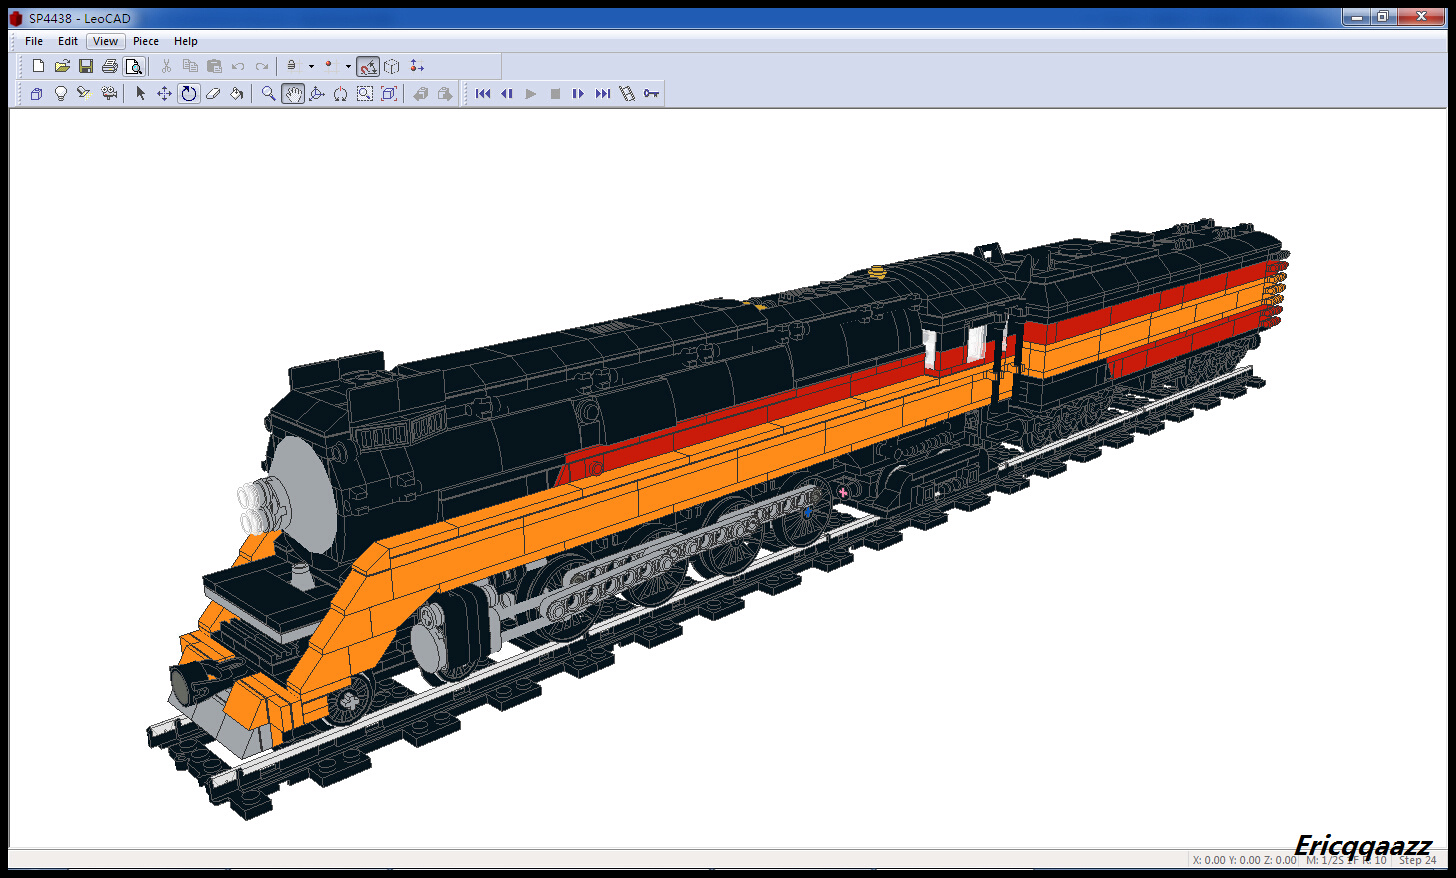Open the lock axis dropdown arrow

tap(311, 67)
